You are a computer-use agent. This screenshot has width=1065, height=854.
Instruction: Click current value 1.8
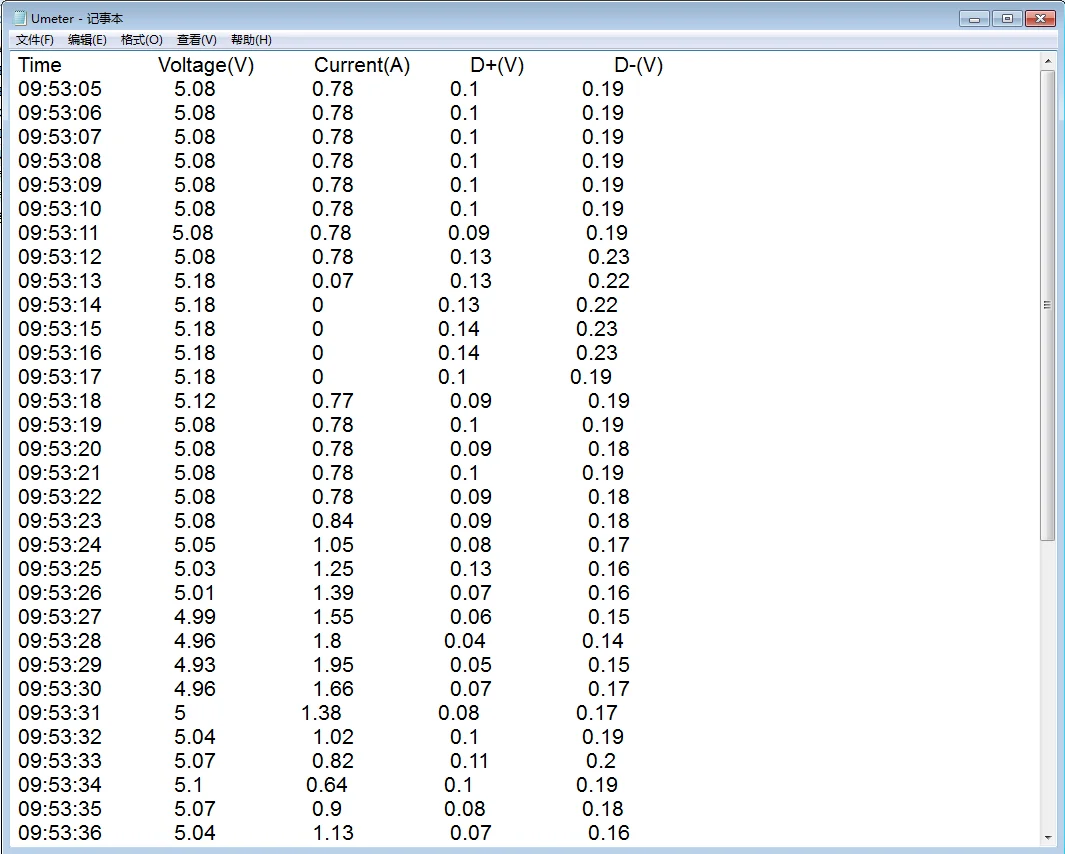pos(327,641)
